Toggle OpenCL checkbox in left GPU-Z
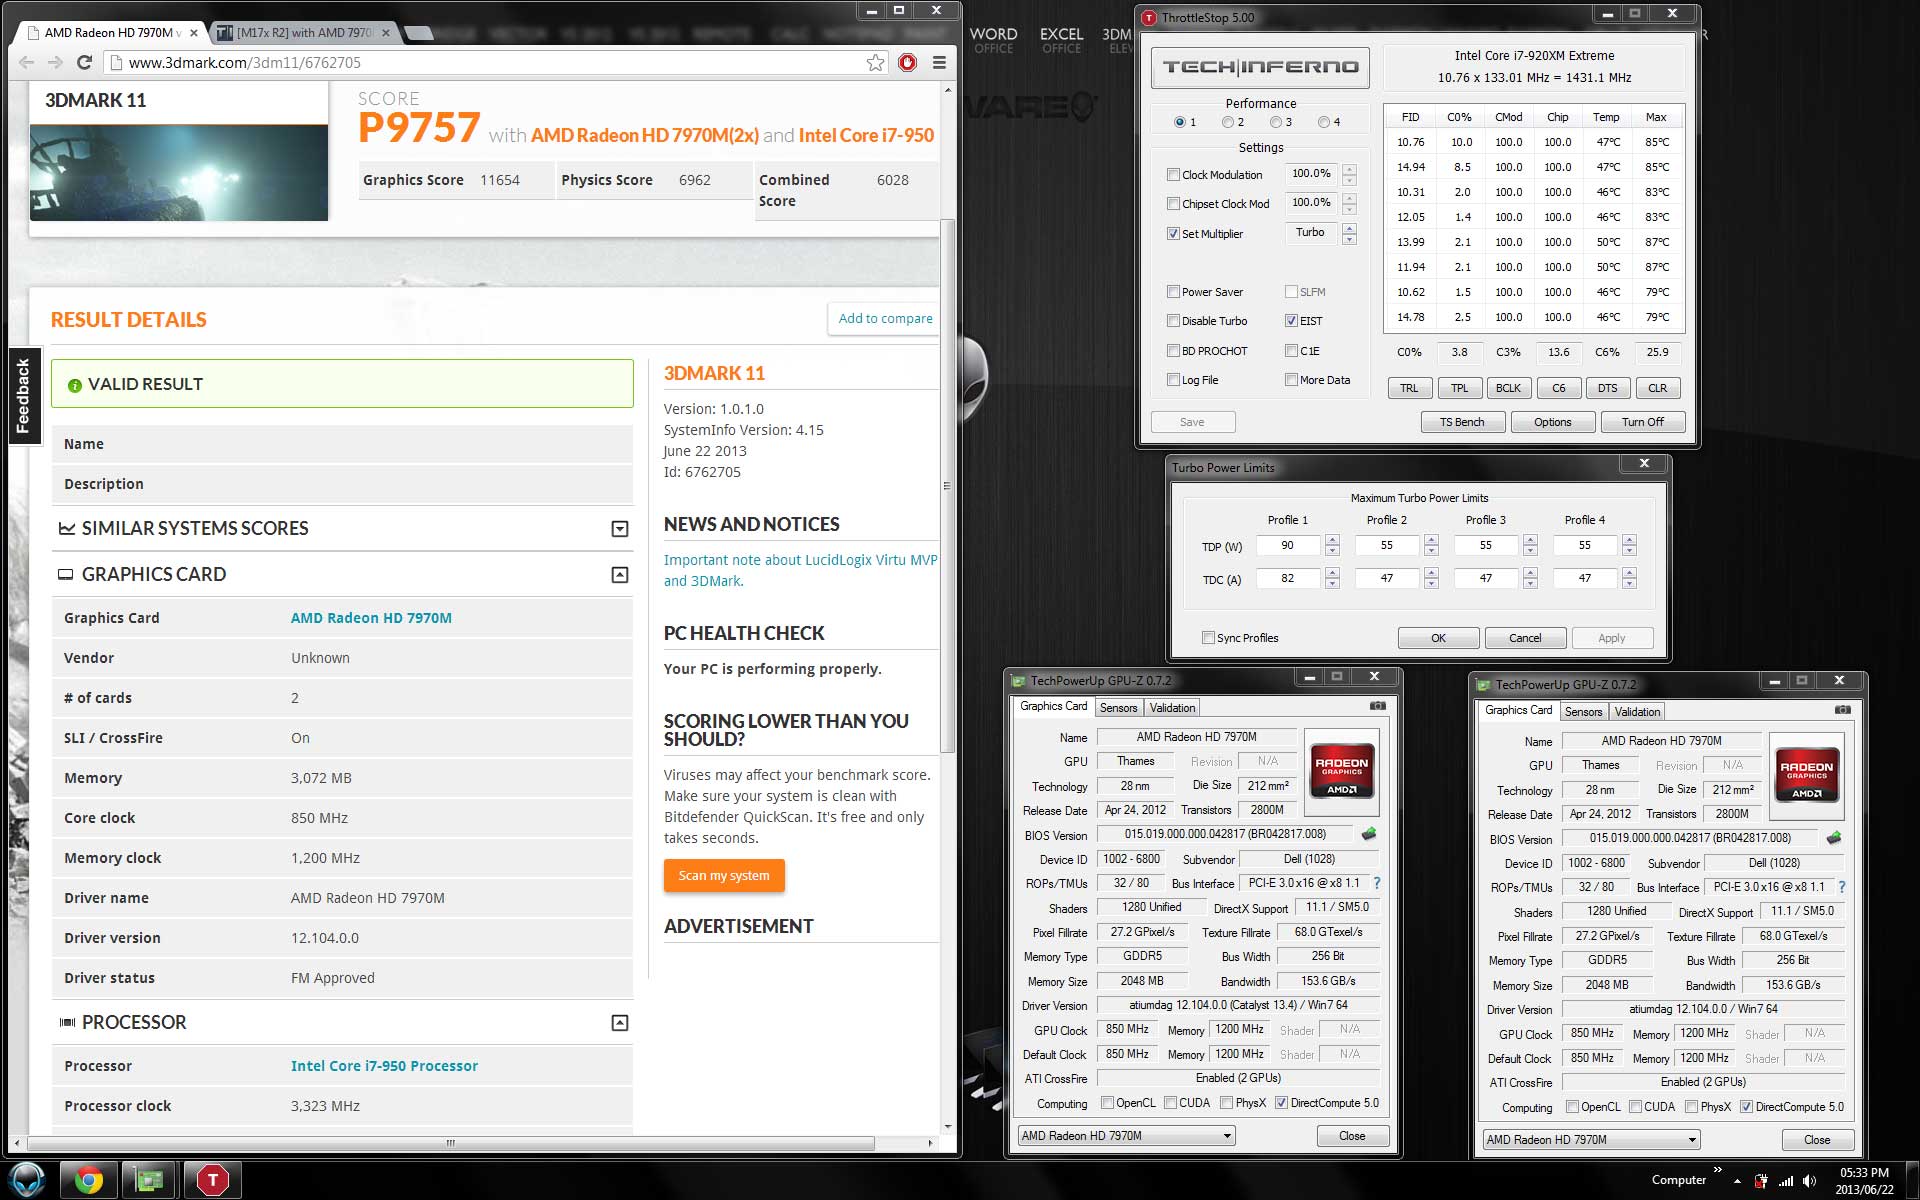Screen dimensions: 1920x1200 click(1107, 1103)
